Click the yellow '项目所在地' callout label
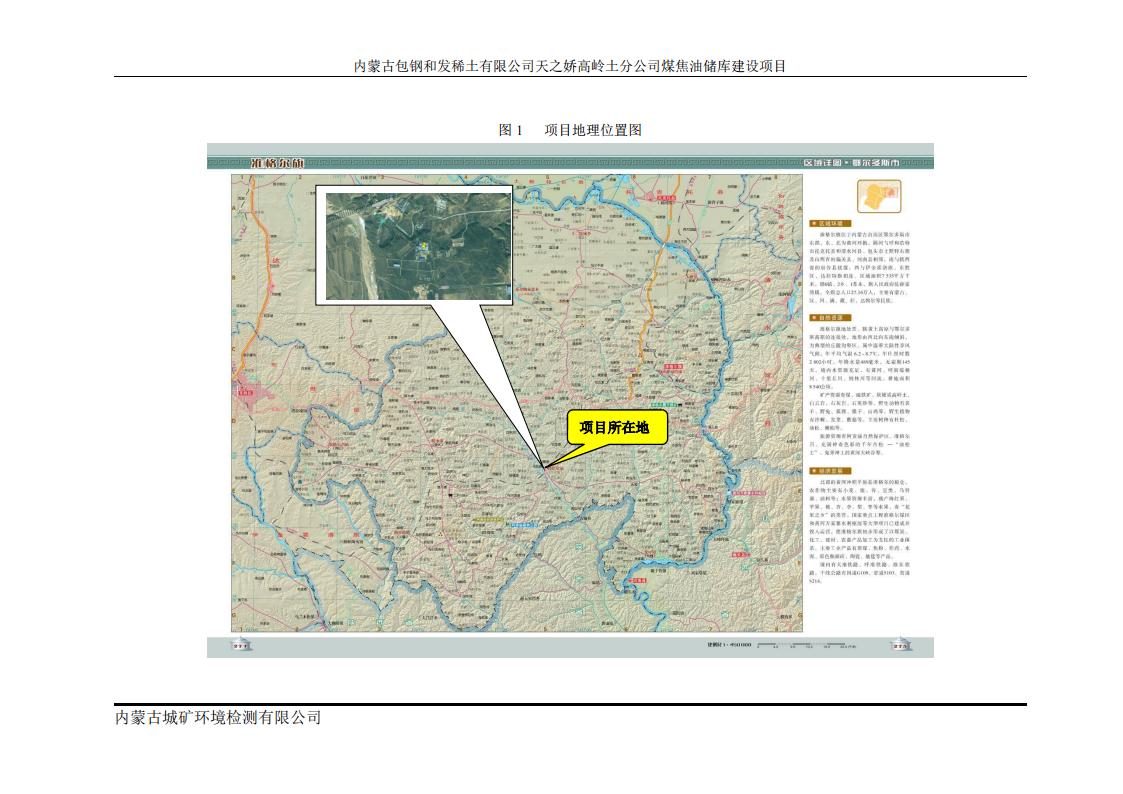1123x794 pixels. 615,427
